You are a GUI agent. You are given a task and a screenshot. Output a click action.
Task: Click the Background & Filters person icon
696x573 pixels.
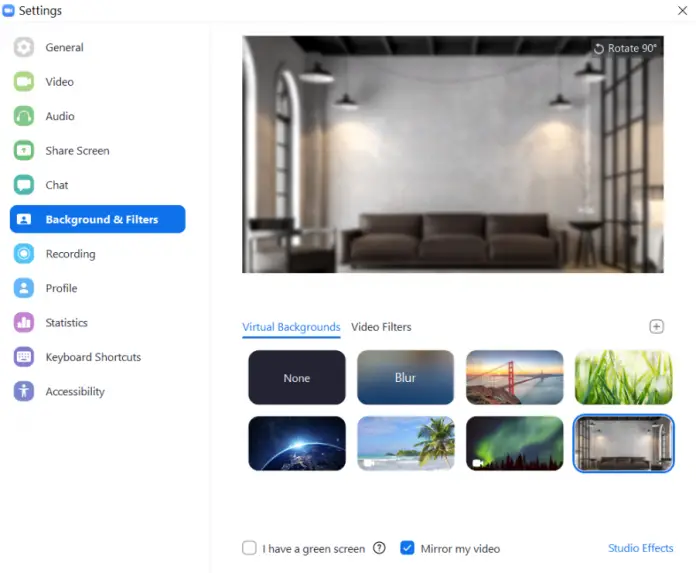coord(24,219)
